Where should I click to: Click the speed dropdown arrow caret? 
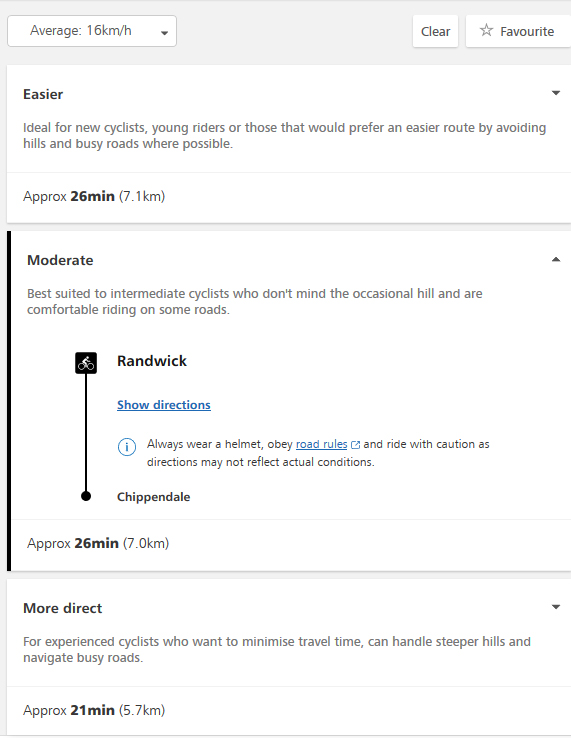point(164,33)
